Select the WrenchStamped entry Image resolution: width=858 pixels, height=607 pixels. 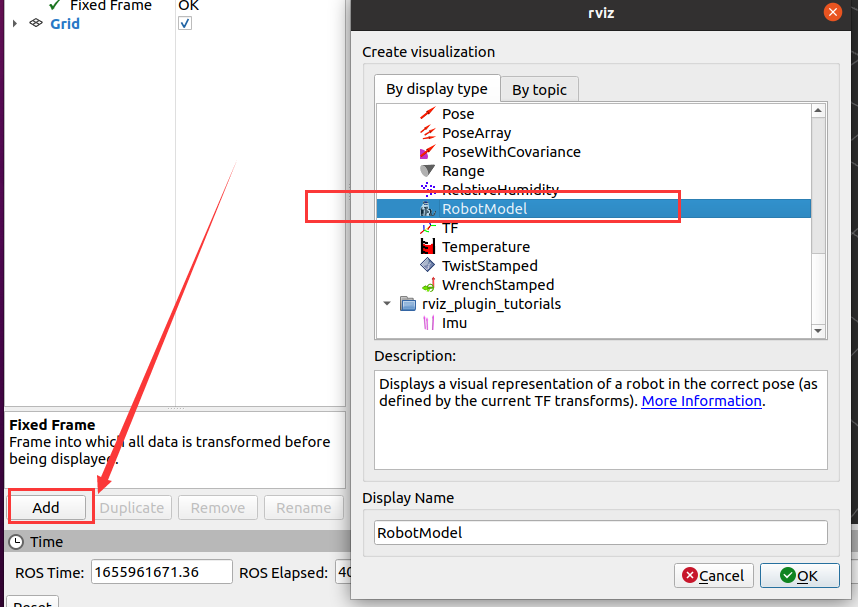coord(498,285)
